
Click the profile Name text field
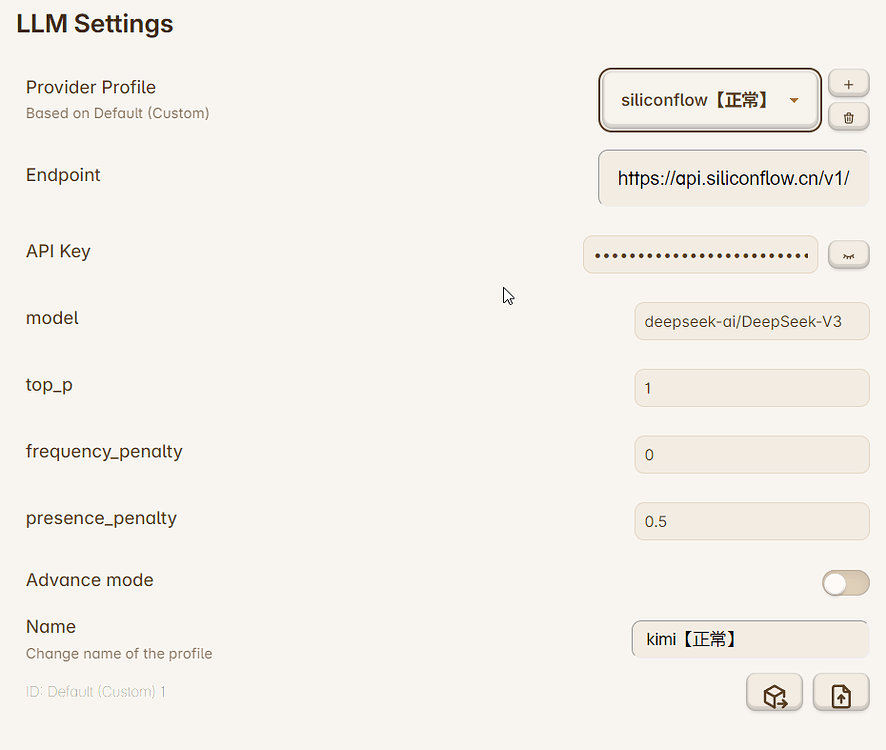[x=749, y=639]
